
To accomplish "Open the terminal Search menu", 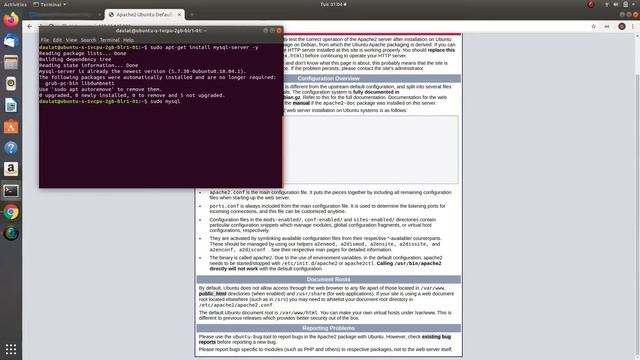I will click(x=88, y=40).
